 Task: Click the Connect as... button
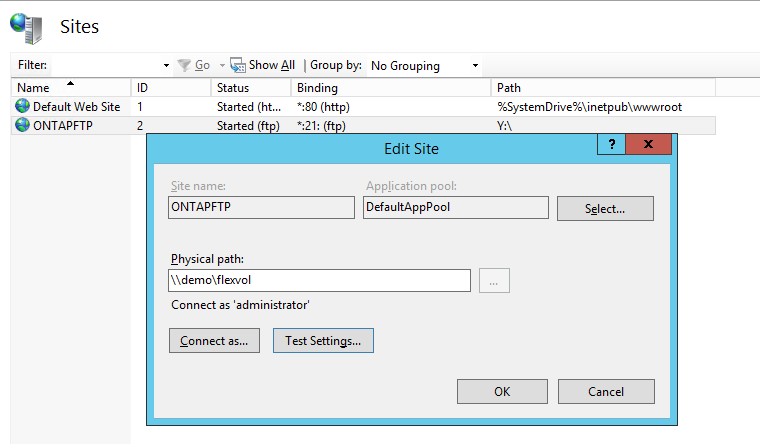coord(214,341)
